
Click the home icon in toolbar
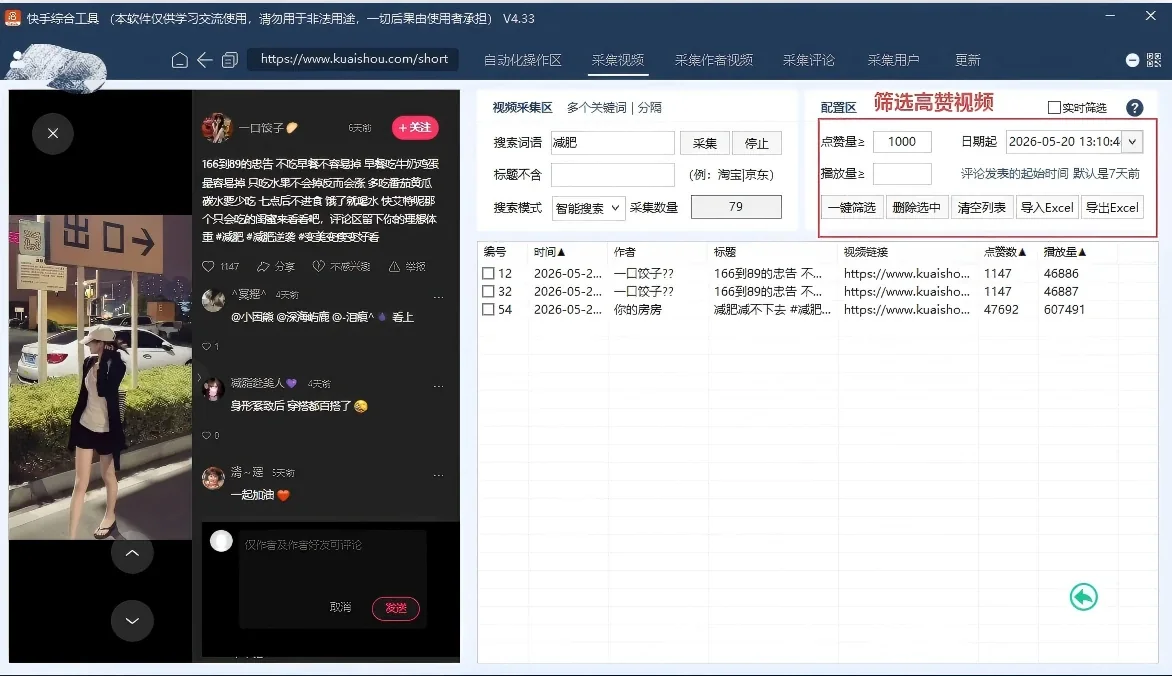pos(179,60)
